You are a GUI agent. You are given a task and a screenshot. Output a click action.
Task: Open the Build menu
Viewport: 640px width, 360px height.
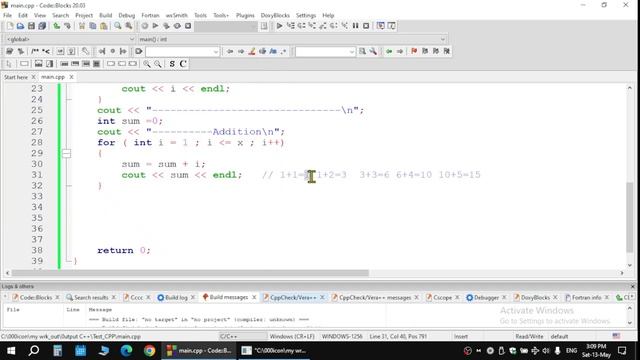point(105,15)
